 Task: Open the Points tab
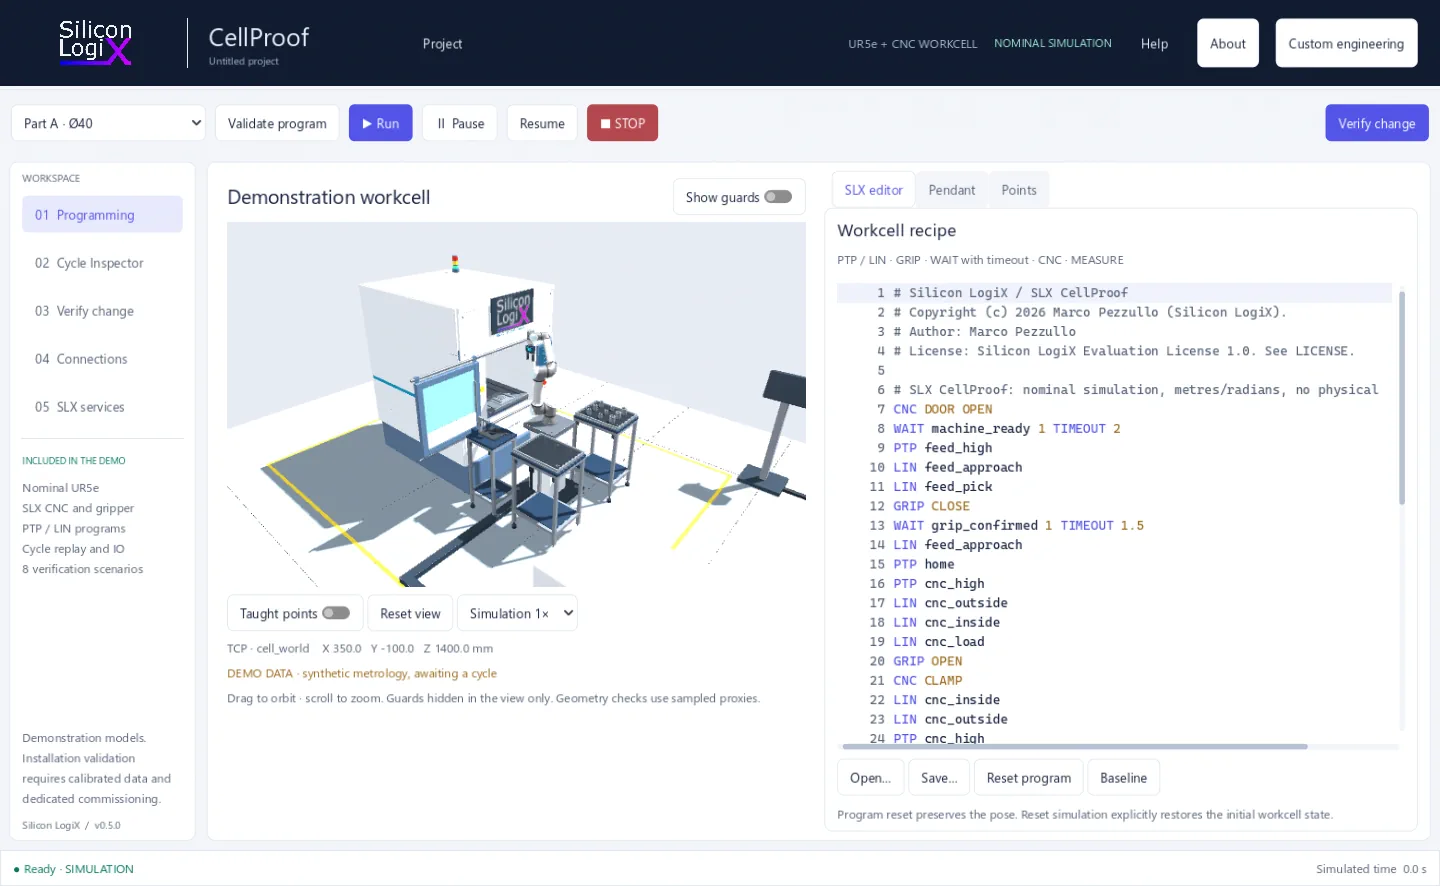pos(1019,190)
